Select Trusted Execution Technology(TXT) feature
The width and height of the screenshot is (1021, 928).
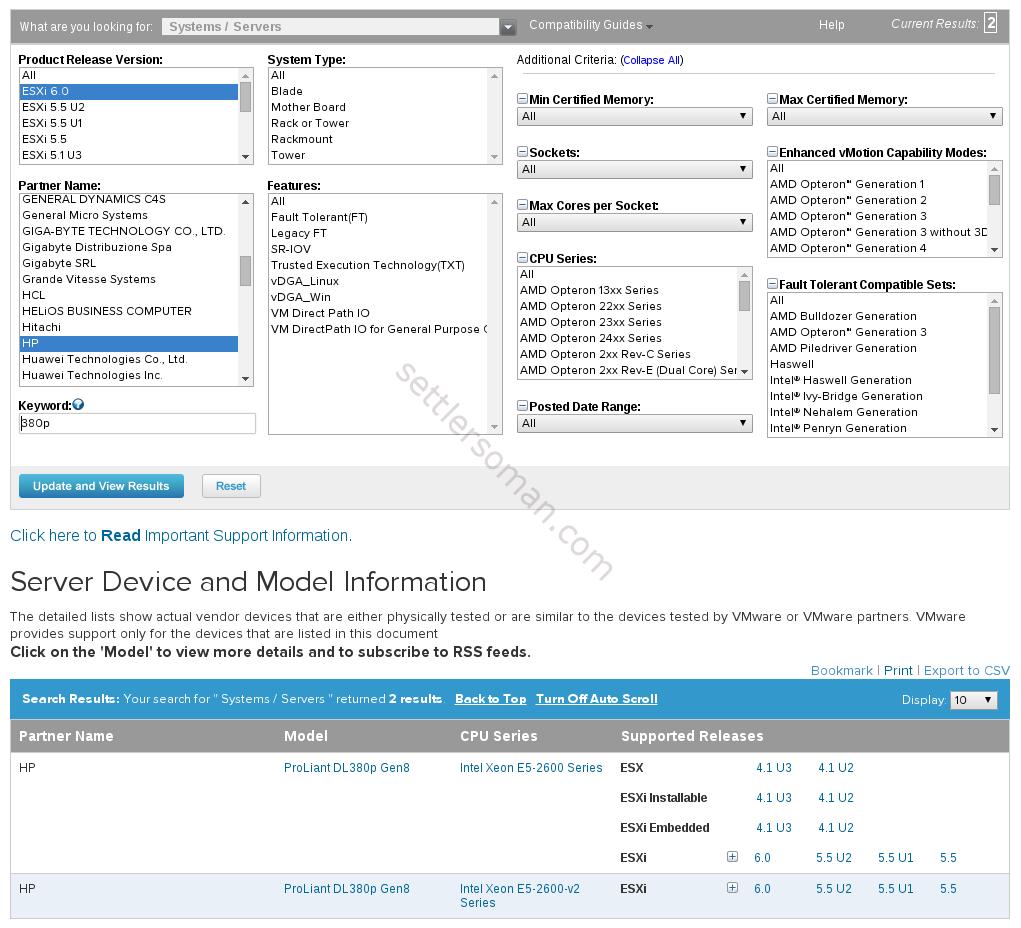378,266
